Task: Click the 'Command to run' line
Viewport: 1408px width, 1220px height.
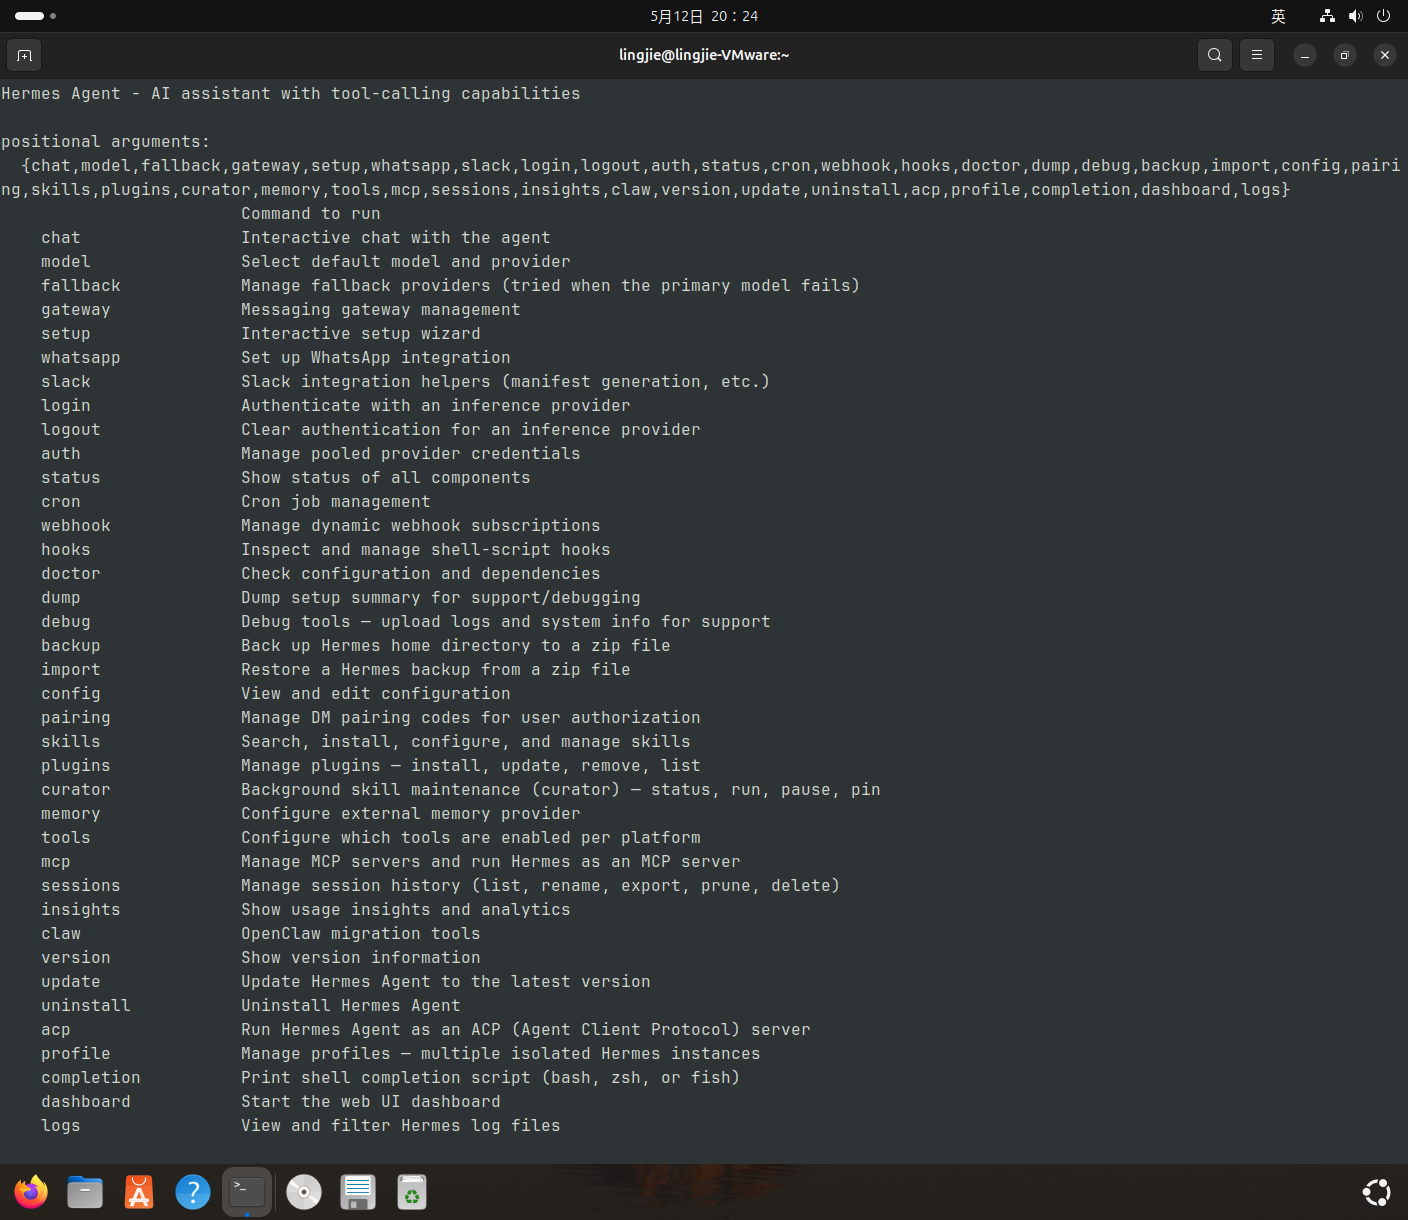Action: [x=311, y=214]
